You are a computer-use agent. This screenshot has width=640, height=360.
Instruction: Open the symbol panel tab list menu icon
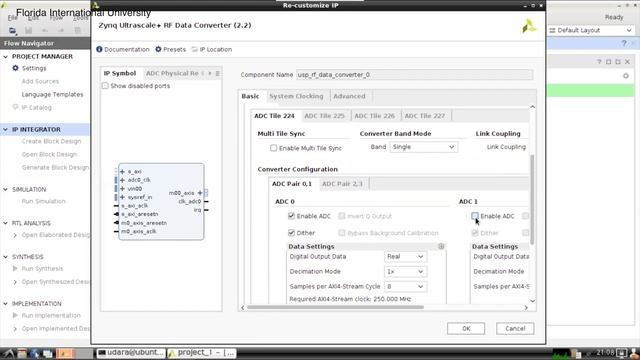[218, 73]
